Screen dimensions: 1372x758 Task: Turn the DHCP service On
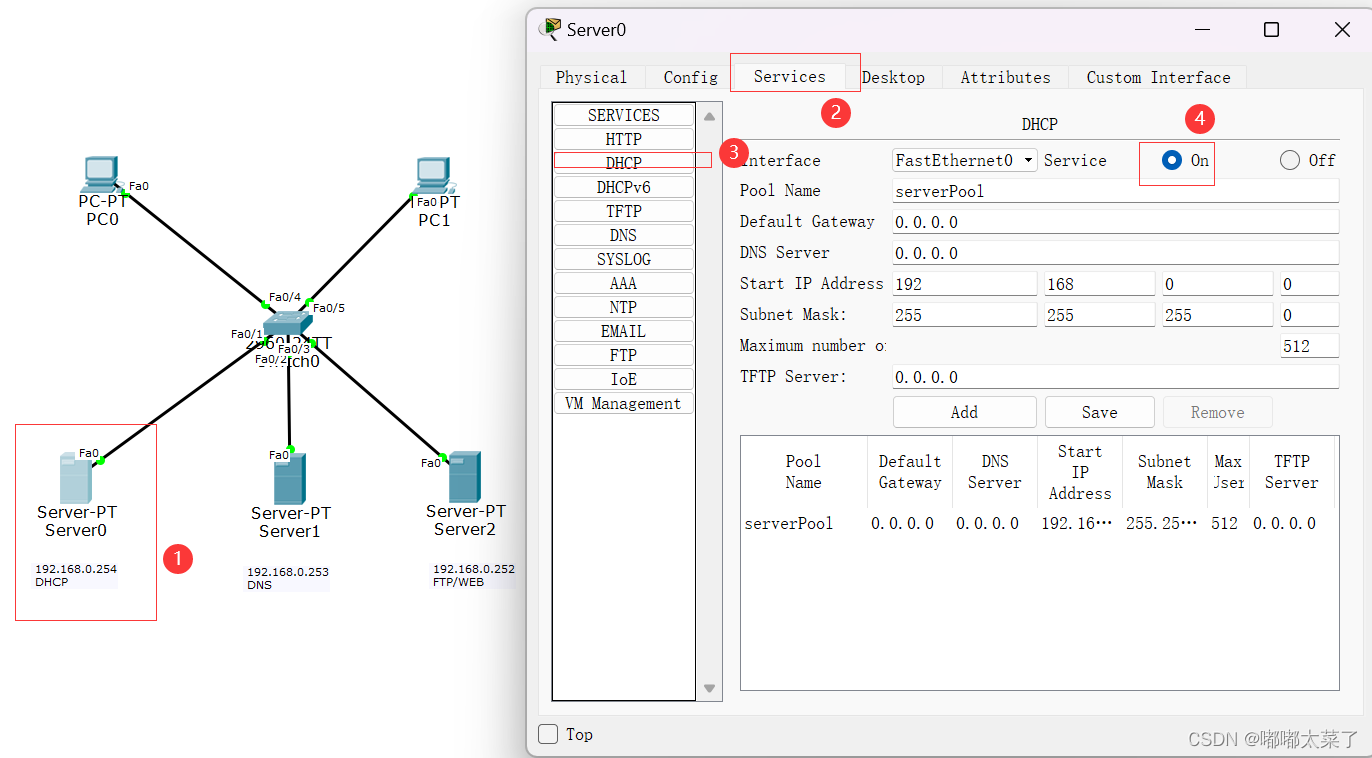[x=1171, y=160]
